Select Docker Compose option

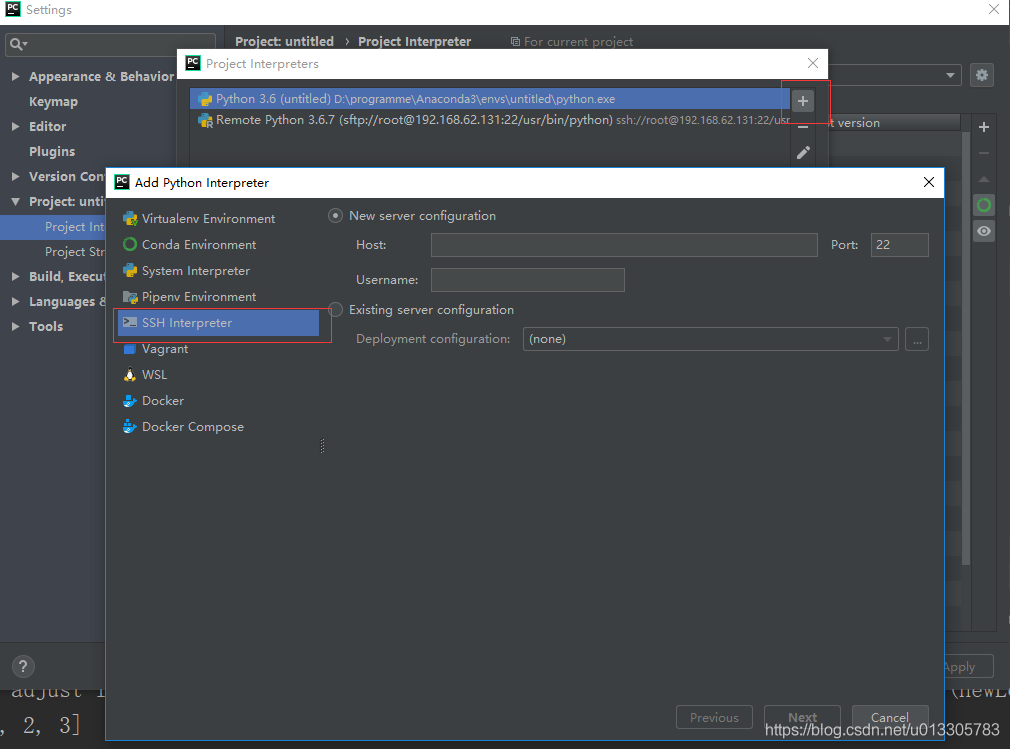tap(184, 427)
